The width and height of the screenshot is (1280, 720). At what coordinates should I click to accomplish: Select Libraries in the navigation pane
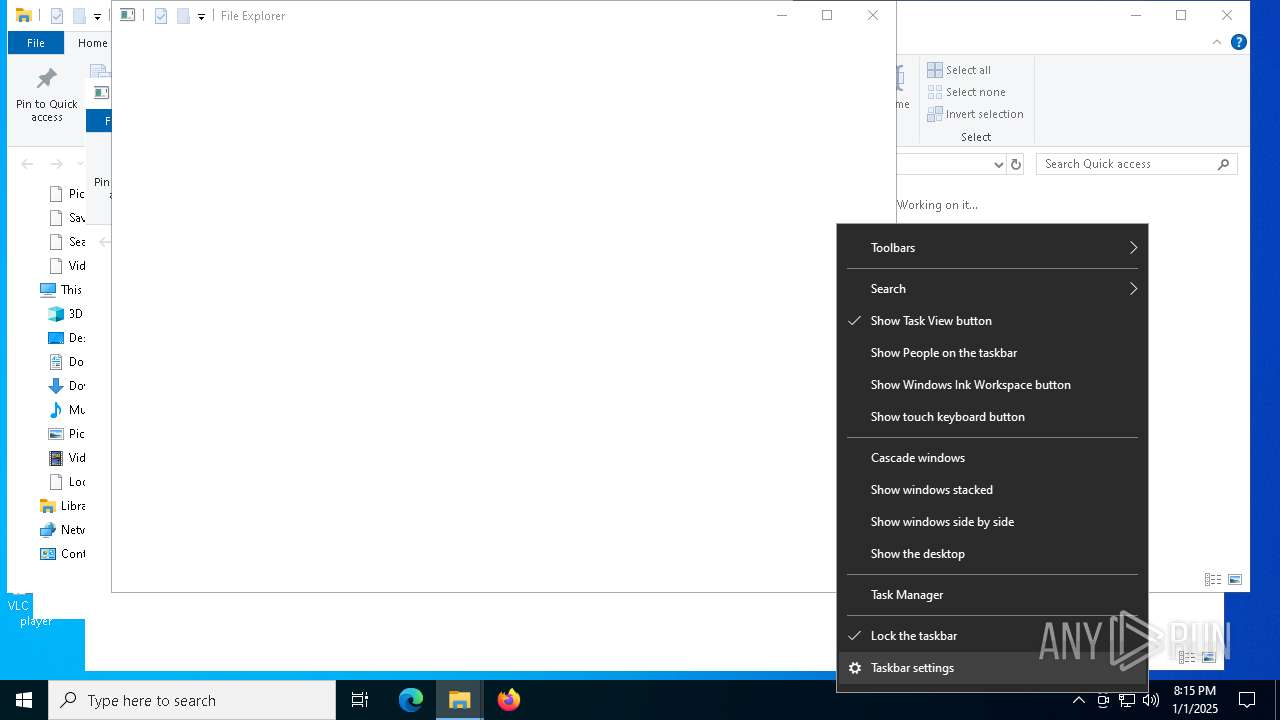(x=62, y=506)
